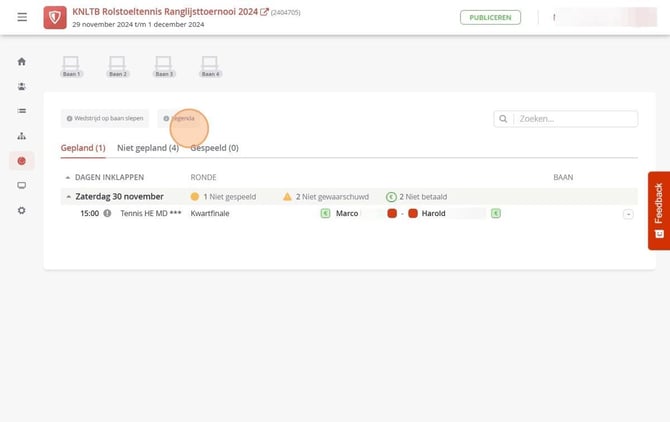Open the monitor display sidebar icon

pos(22,185)
